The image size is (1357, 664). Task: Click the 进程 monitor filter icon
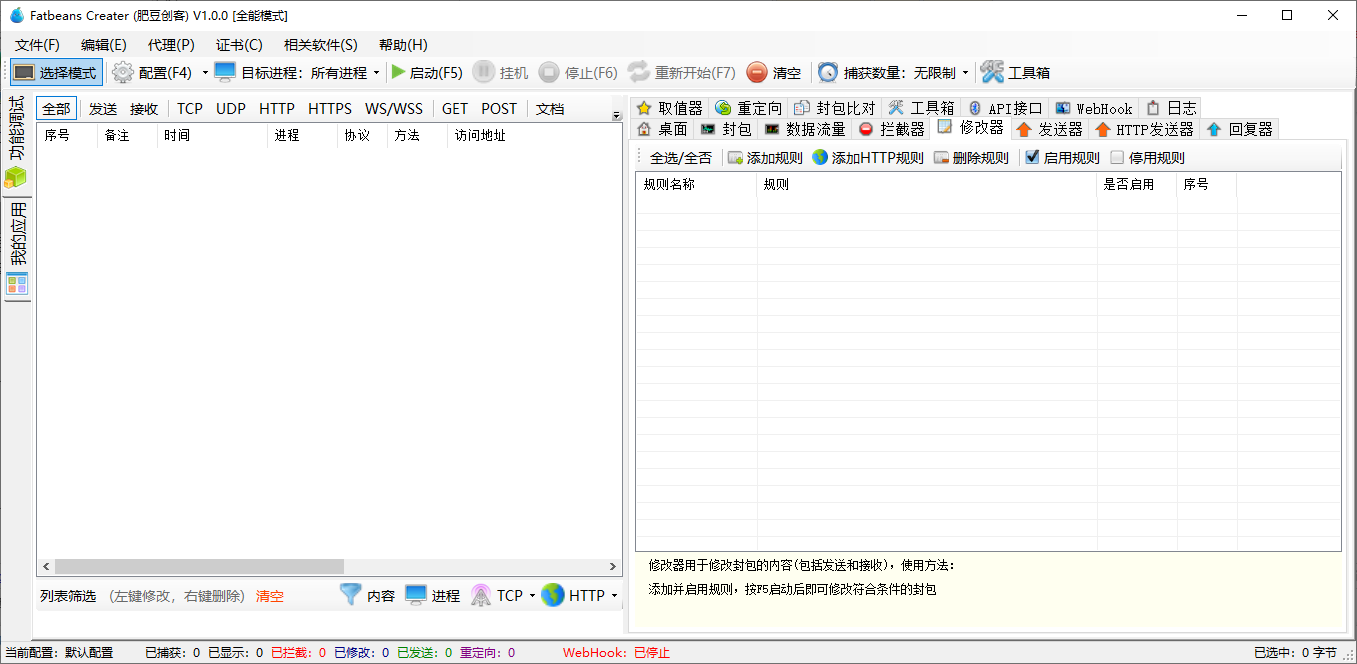pyautogui.click(x=416, y=595)
